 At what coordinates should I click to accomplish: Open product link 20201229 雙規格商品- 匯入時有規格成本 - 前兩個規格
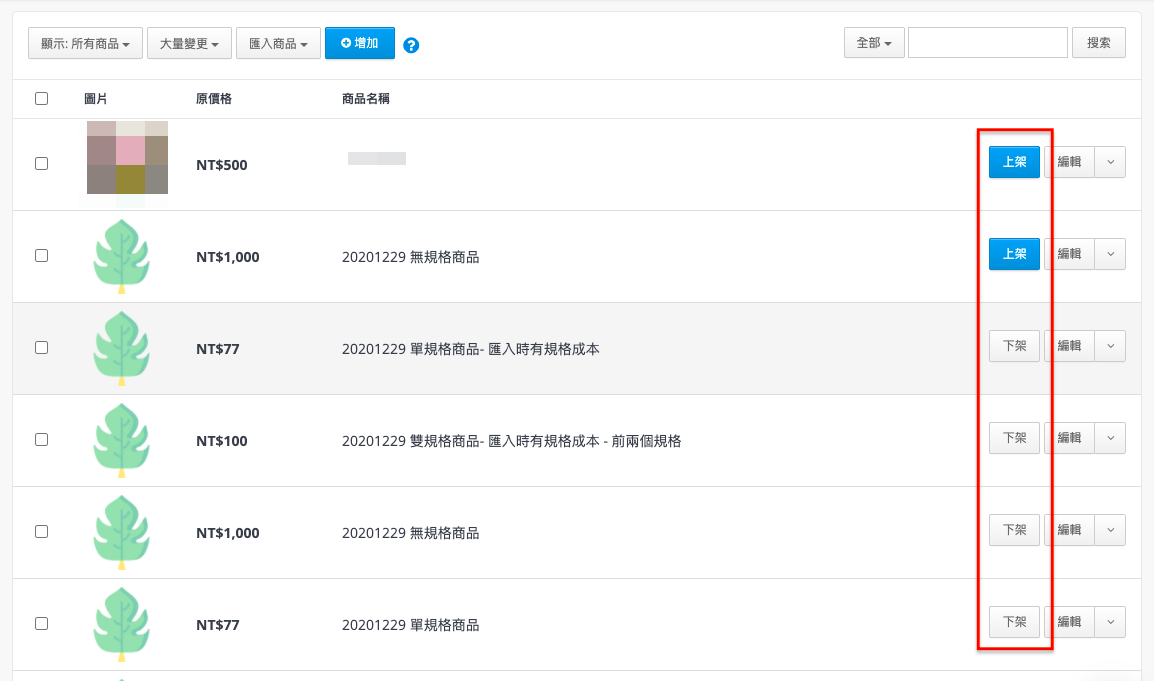511,441
